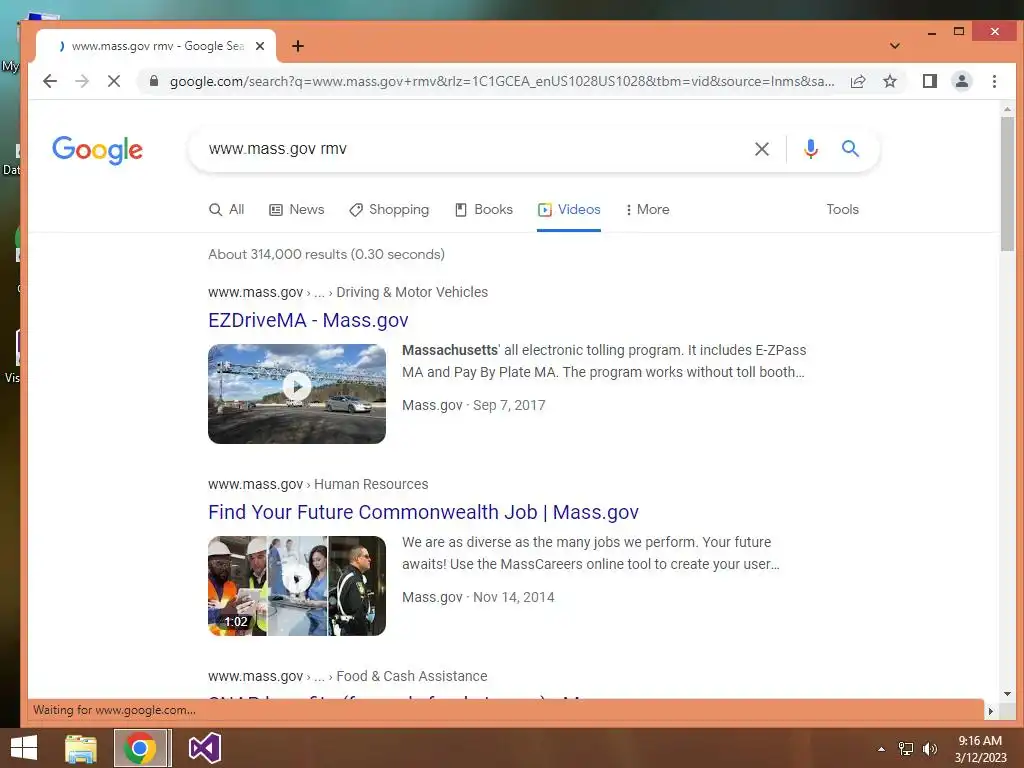Screen dimensions: 1024x768
Task: Click the vertical page scrollbar thumb
Action: click(1007, 184)
